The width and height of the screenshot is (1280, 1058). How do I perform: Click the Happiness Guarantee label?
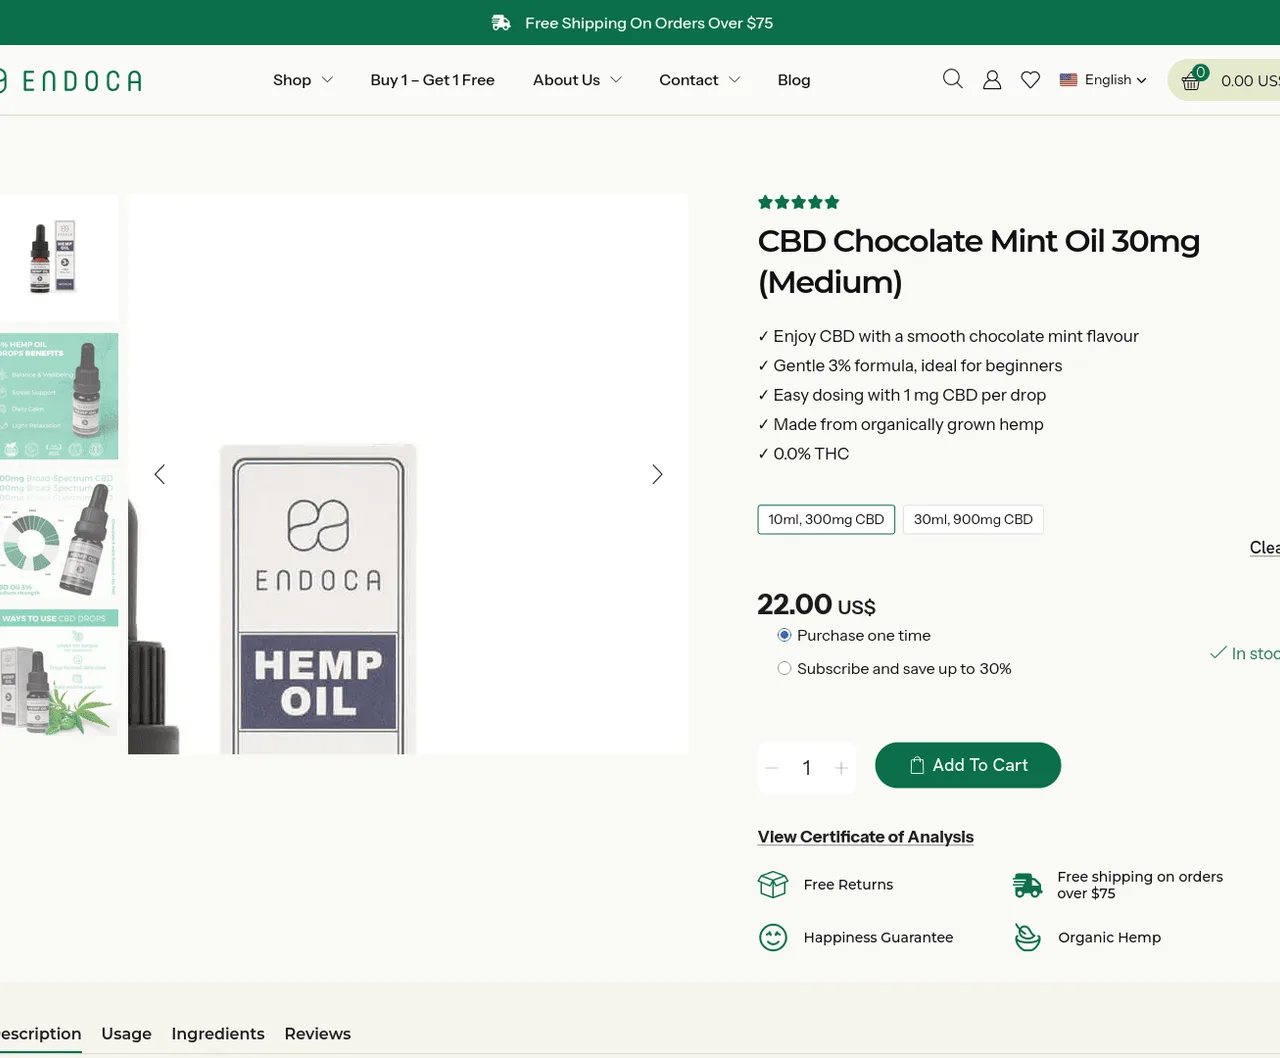[x=878, y=937]
